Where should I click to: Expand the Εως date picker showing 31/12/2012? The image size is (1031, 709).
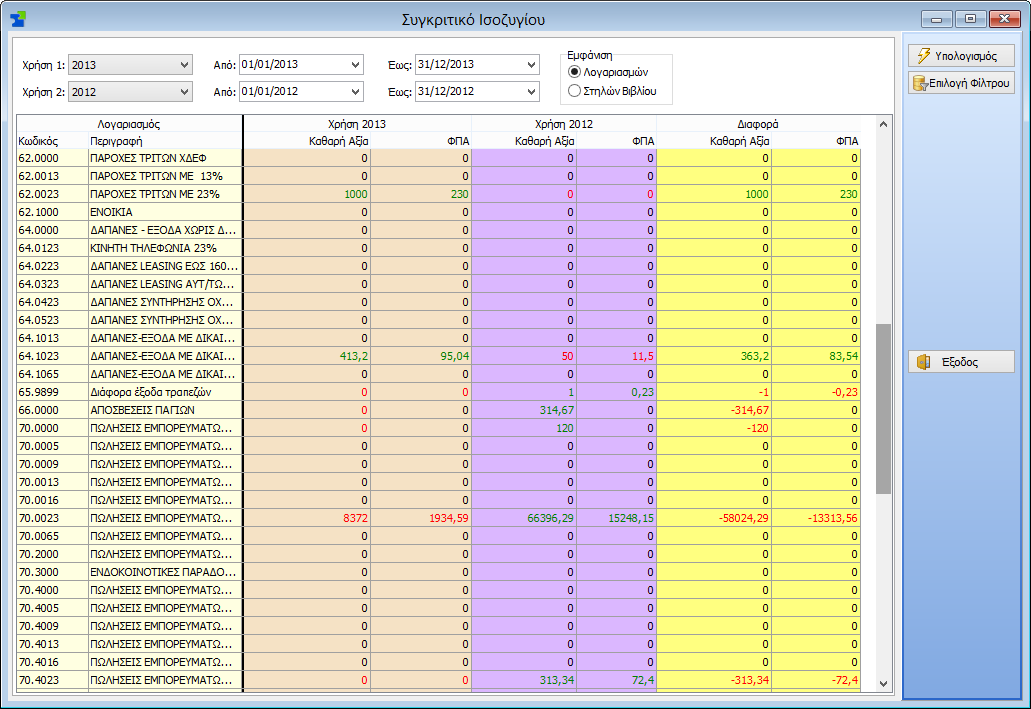[x=531, y=91]
